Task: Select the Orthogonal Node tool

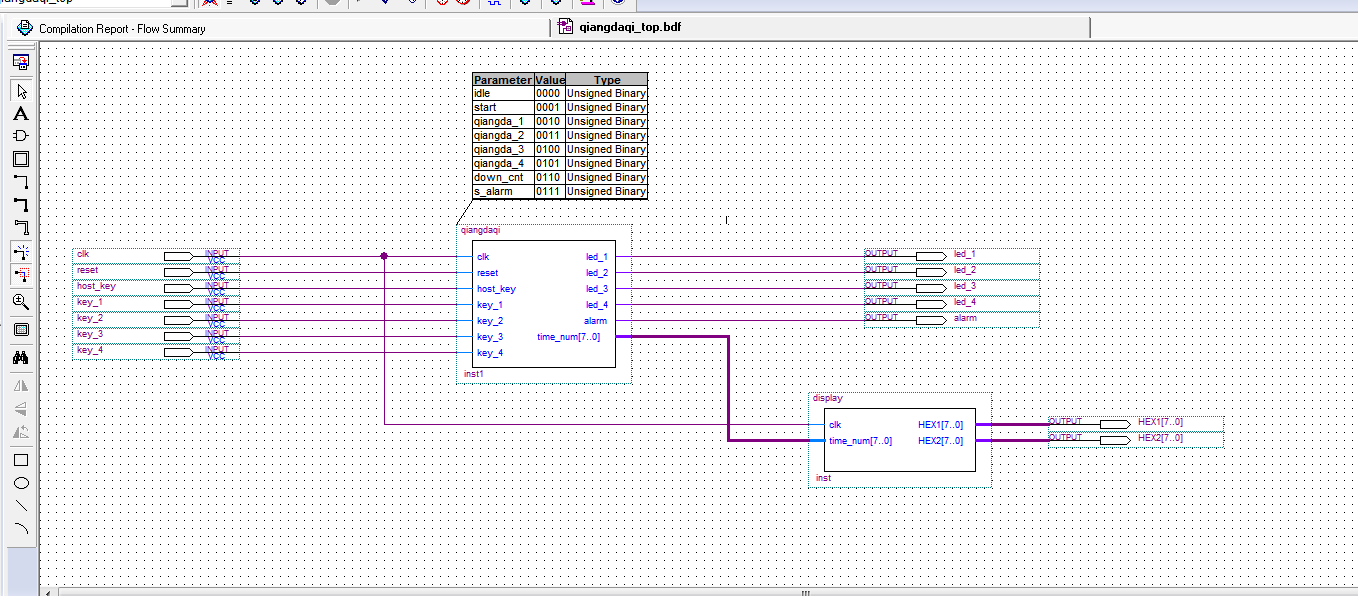Action: pyautogui.click(x=20, y=182)
